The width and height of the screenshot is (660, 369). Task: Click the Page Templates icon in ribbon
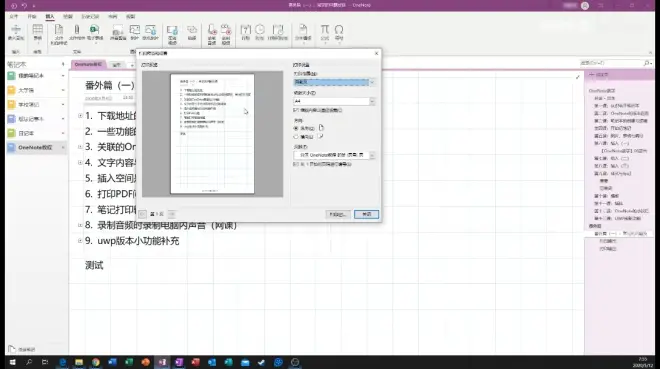(x=303, y=32)
